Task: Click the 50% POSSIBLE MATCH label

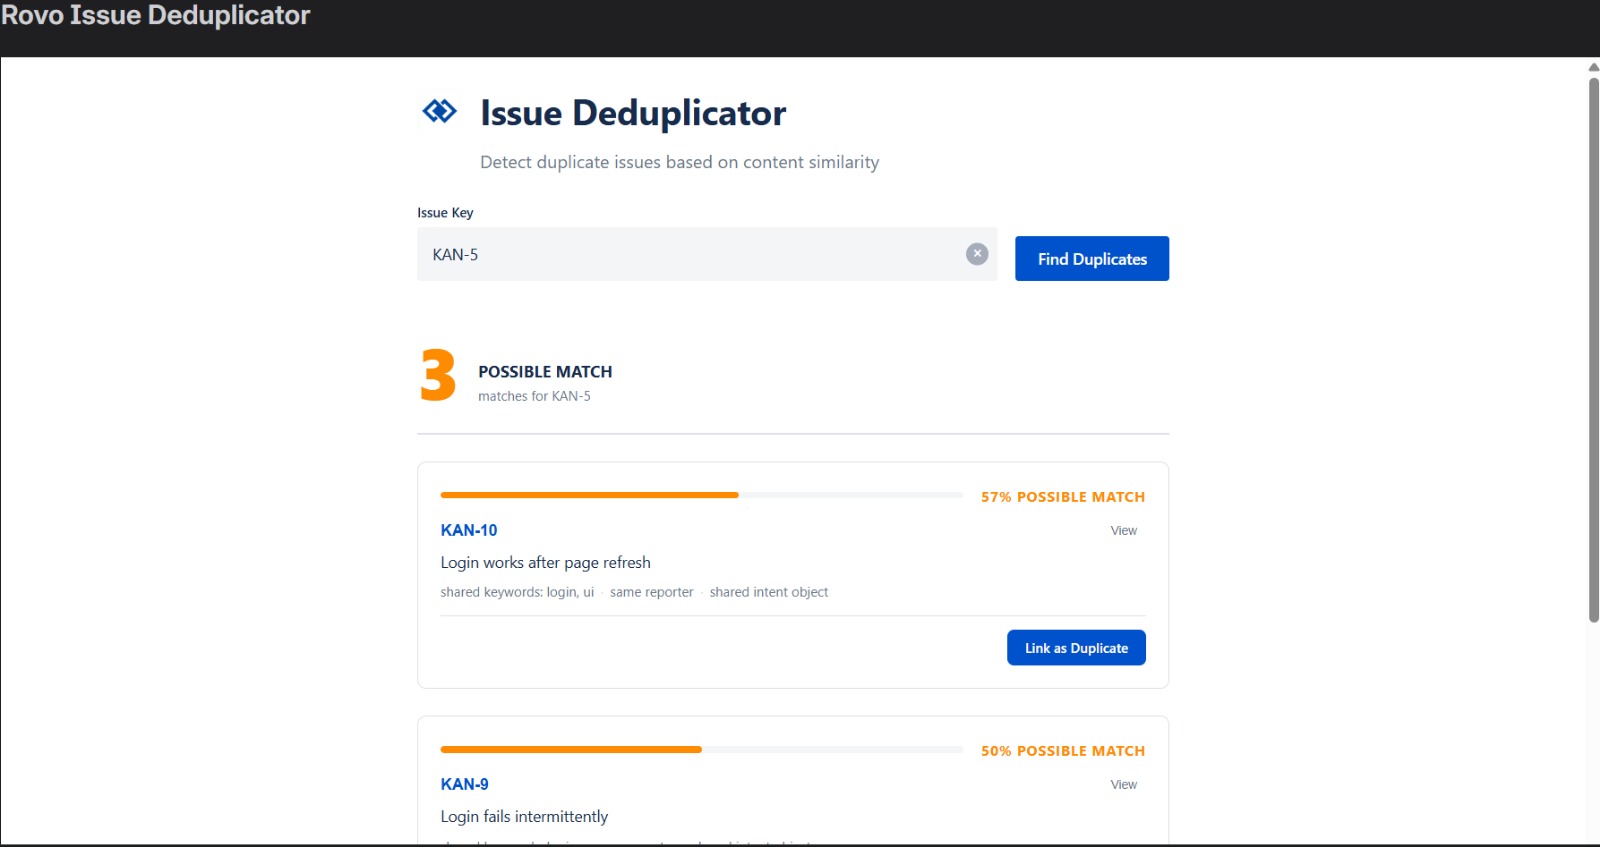Action: click(1063, 751)
